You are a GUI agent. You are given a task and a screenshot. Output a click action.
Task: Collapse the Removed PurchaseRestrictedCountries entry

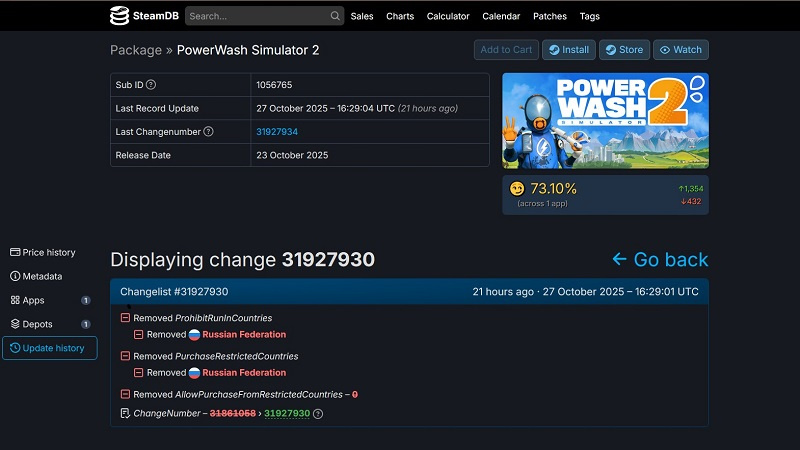(x=125, y=356)
